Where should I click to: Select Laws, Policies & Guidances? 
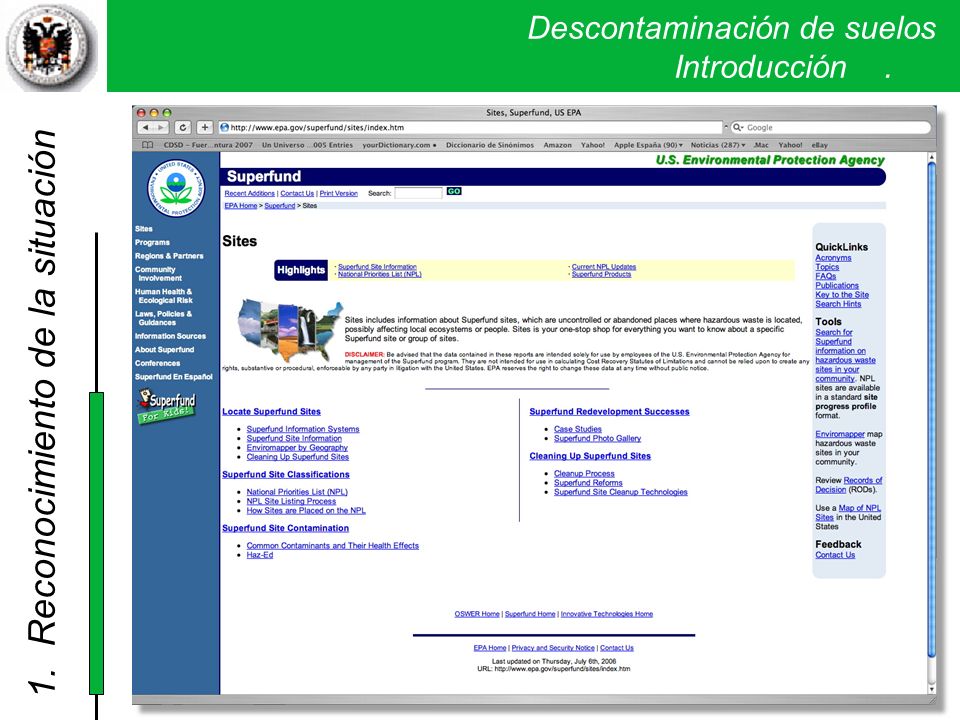tap(163, 318)
